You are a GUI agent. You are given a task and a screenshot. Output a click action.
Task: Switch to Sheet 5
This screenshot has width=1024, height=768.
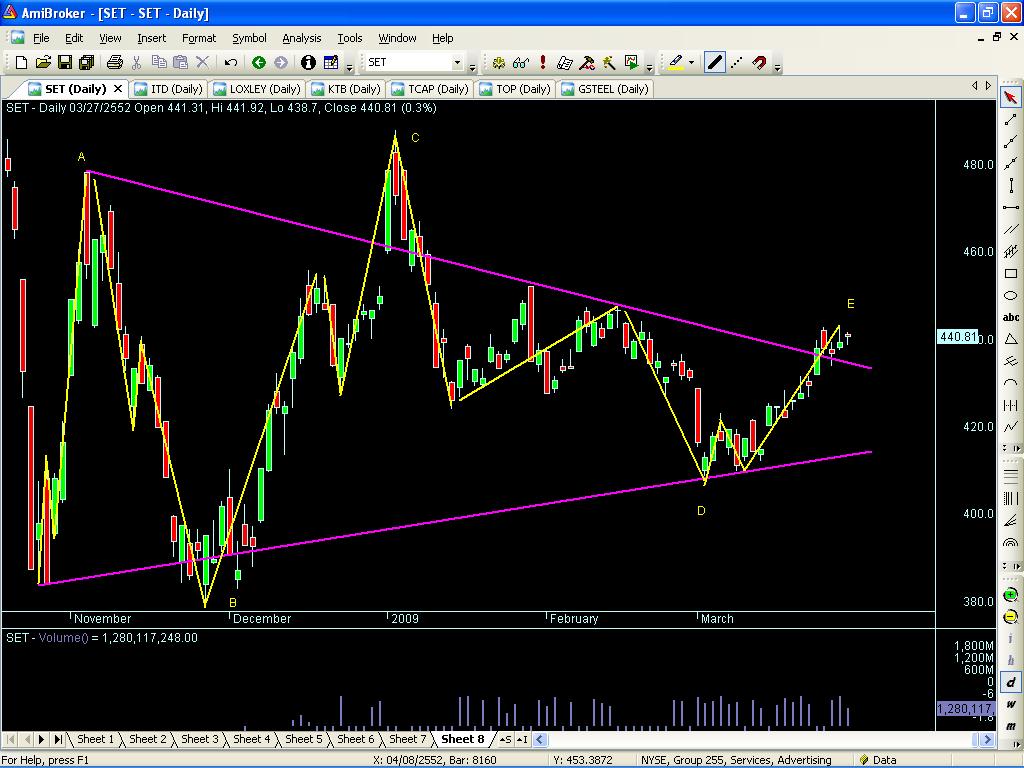tap(304, 739)
